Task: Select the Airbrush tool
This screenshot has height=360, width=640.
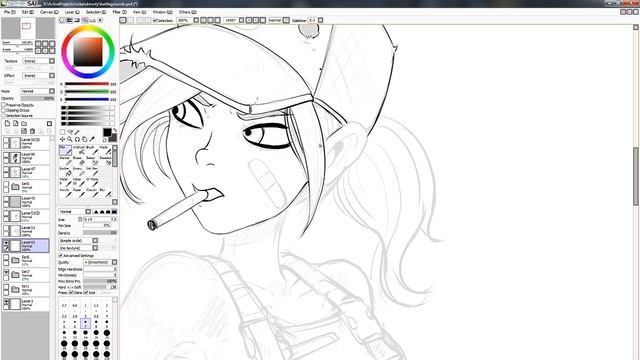Action: 79,150
